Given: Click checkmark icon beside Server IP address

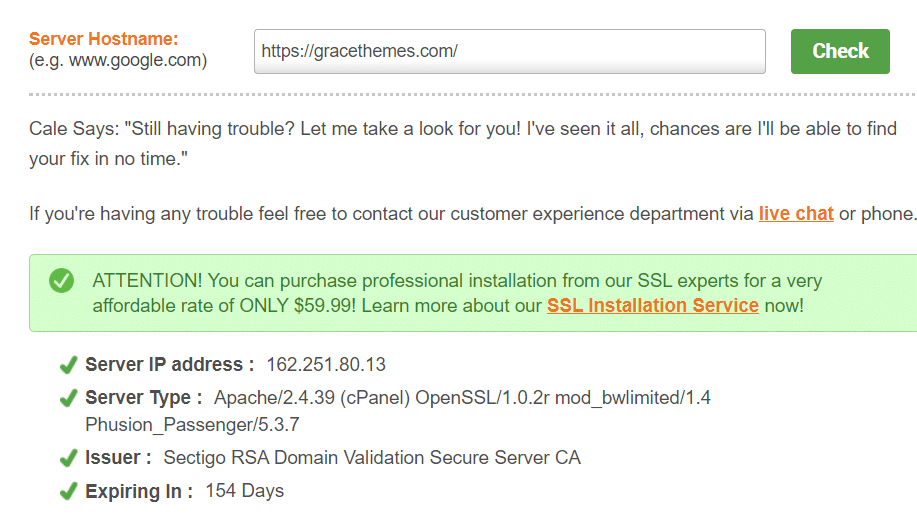Looking at the screenshot, I should [x=68, y=365].
